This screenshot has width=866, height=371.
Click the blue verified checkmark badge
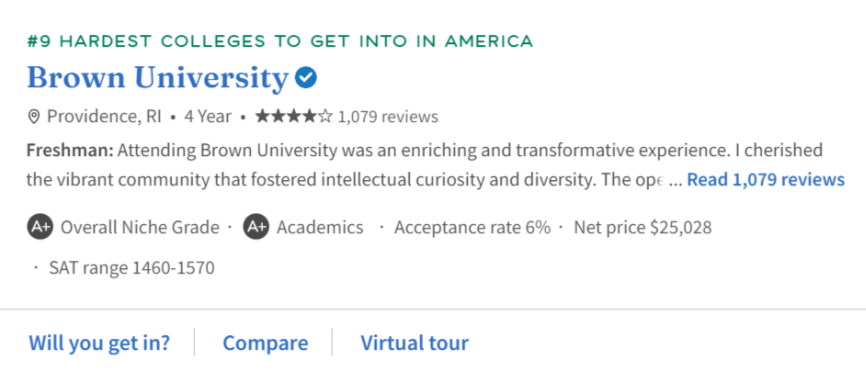pos(305,78)
